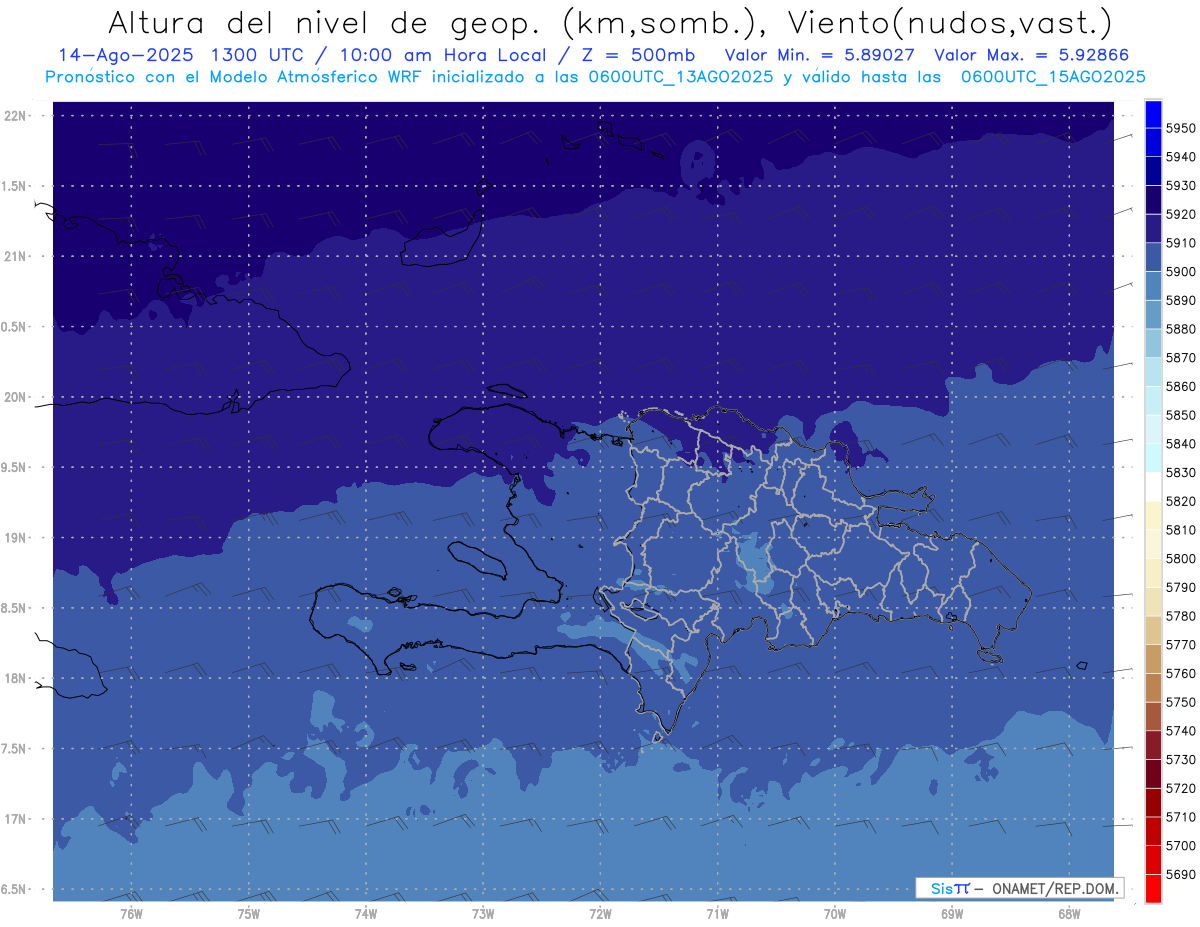Click the 5820 legend value
The image size is (1200, 927).
(x=1181, y=501)
